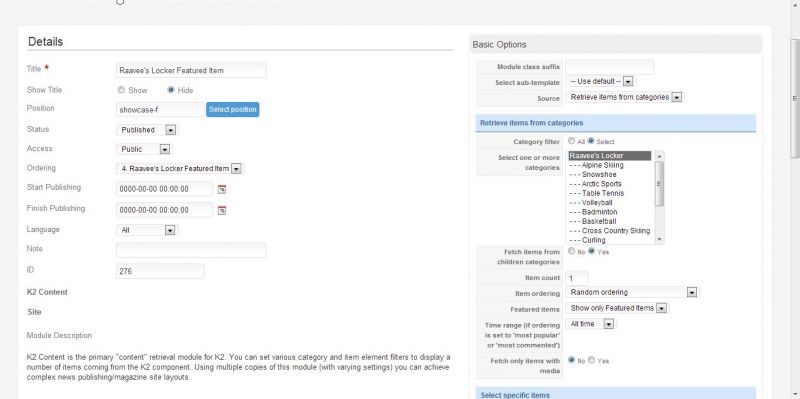Select Yes for Fetch only items with media
Image resolution: width=800 pixels, height=399 pixels.
pos(591,360)
